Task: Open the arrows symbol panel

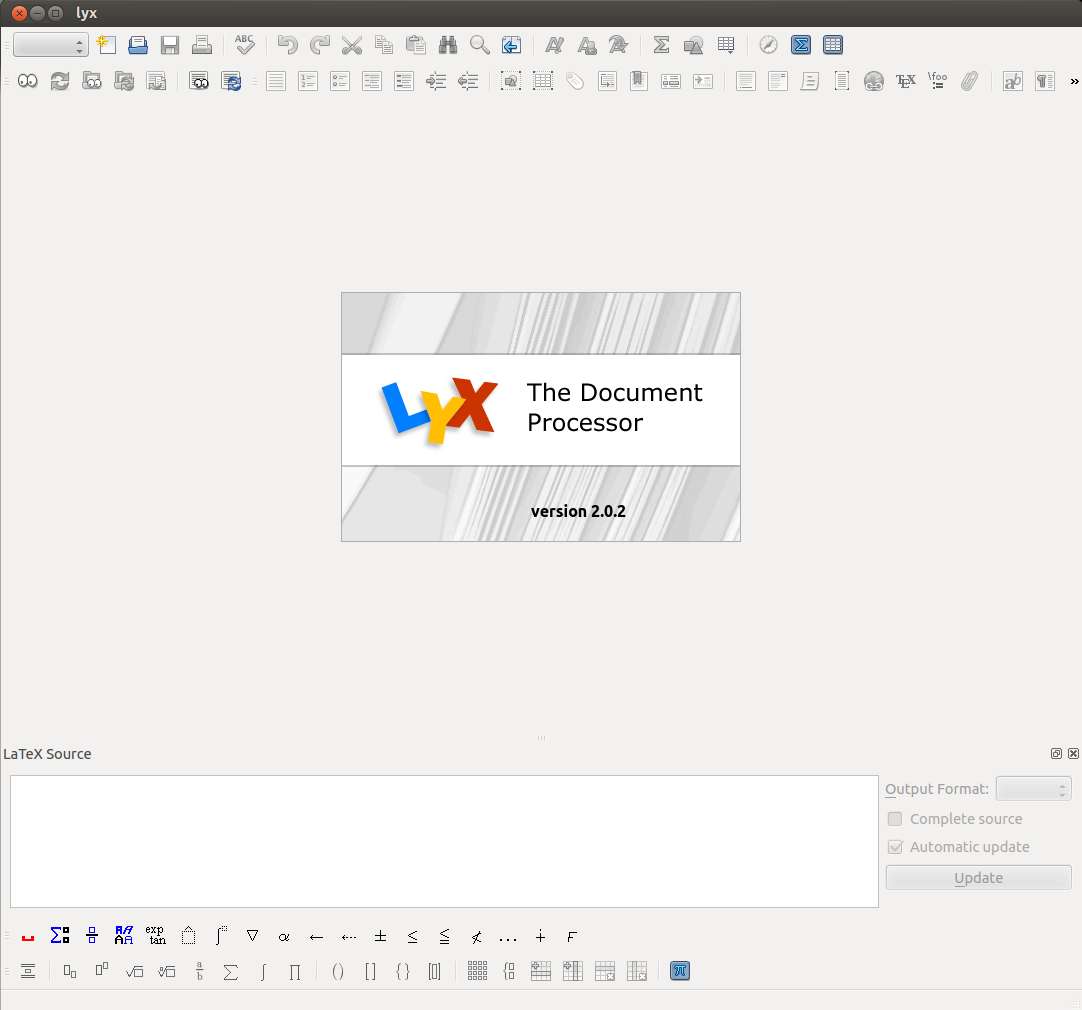Action: coord(316,937)
